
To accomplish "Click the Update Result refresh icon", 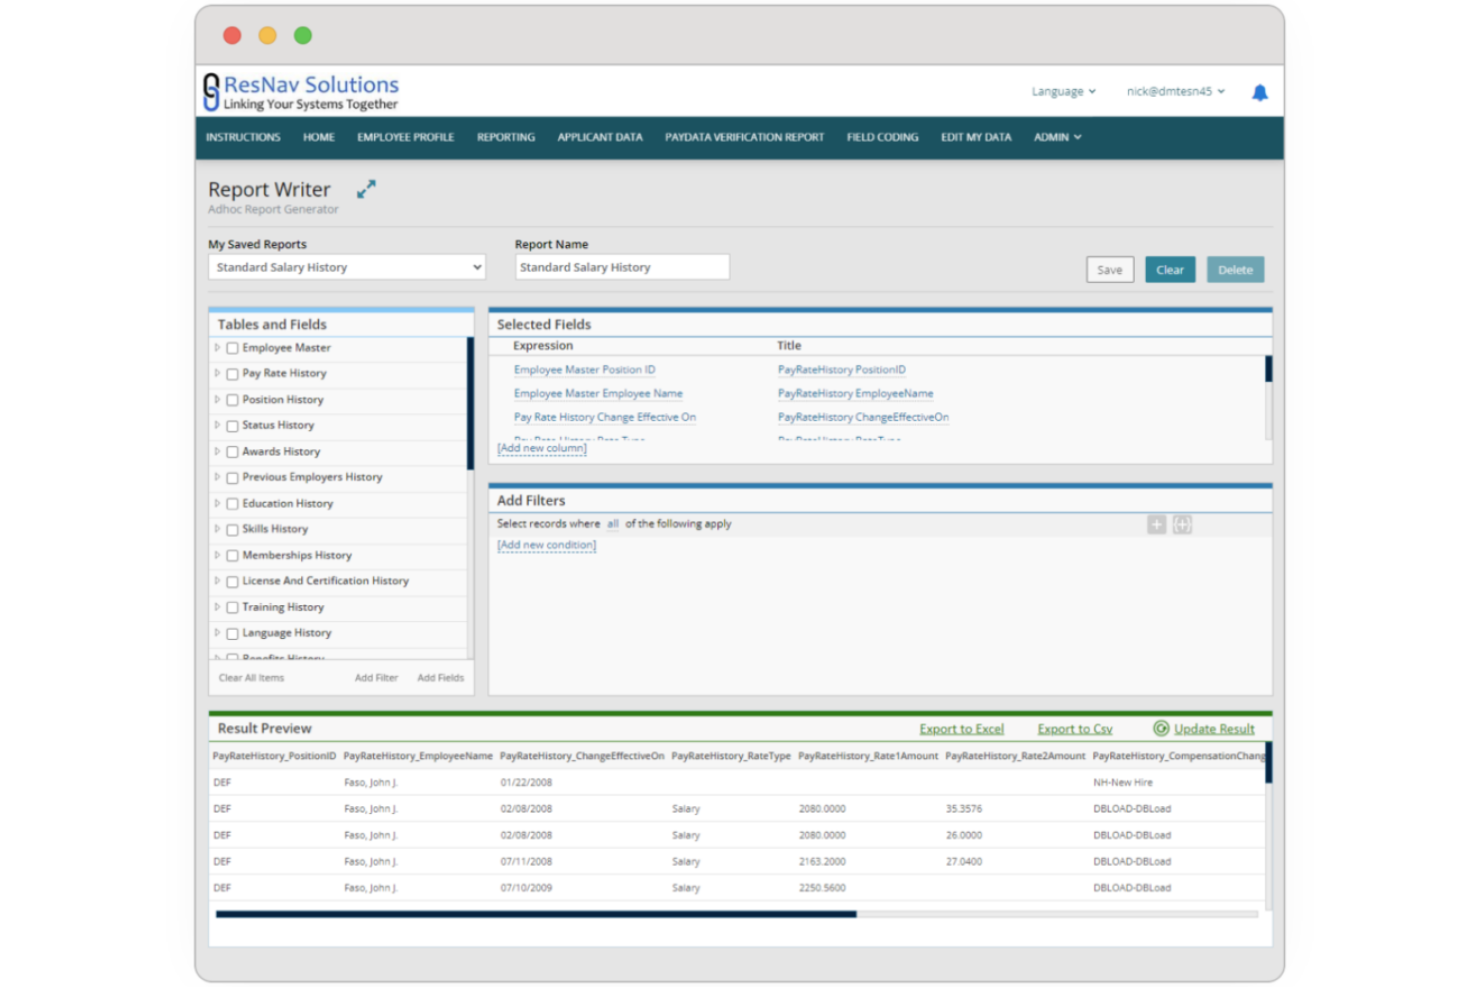I will pos(1161,728).
